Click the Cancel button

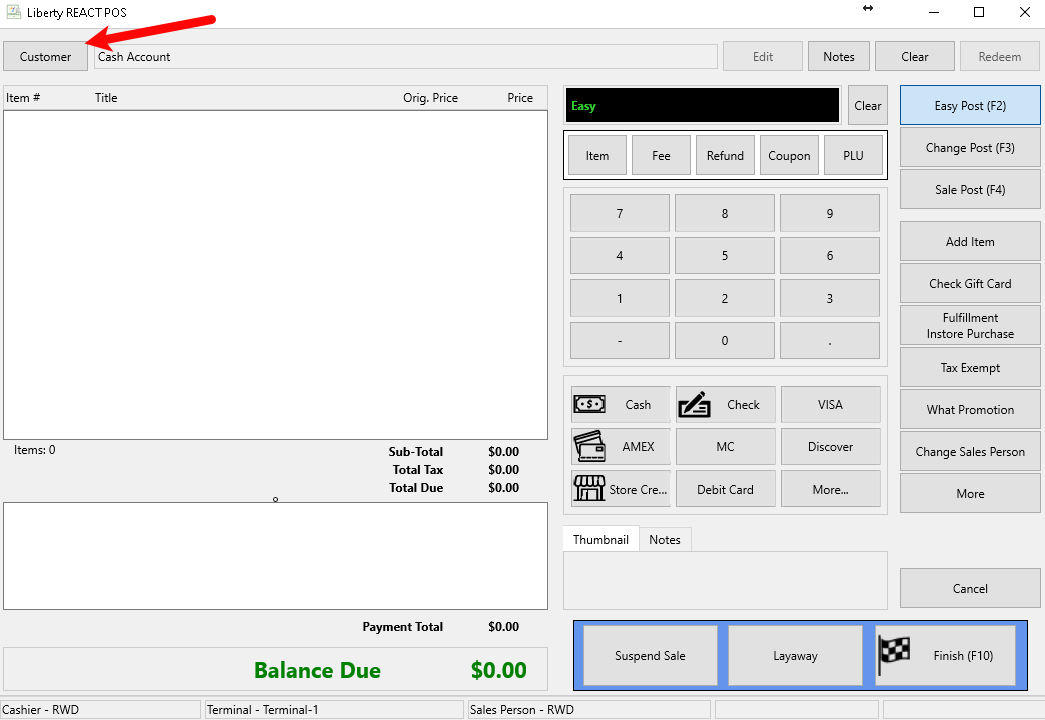click(970, 588)
